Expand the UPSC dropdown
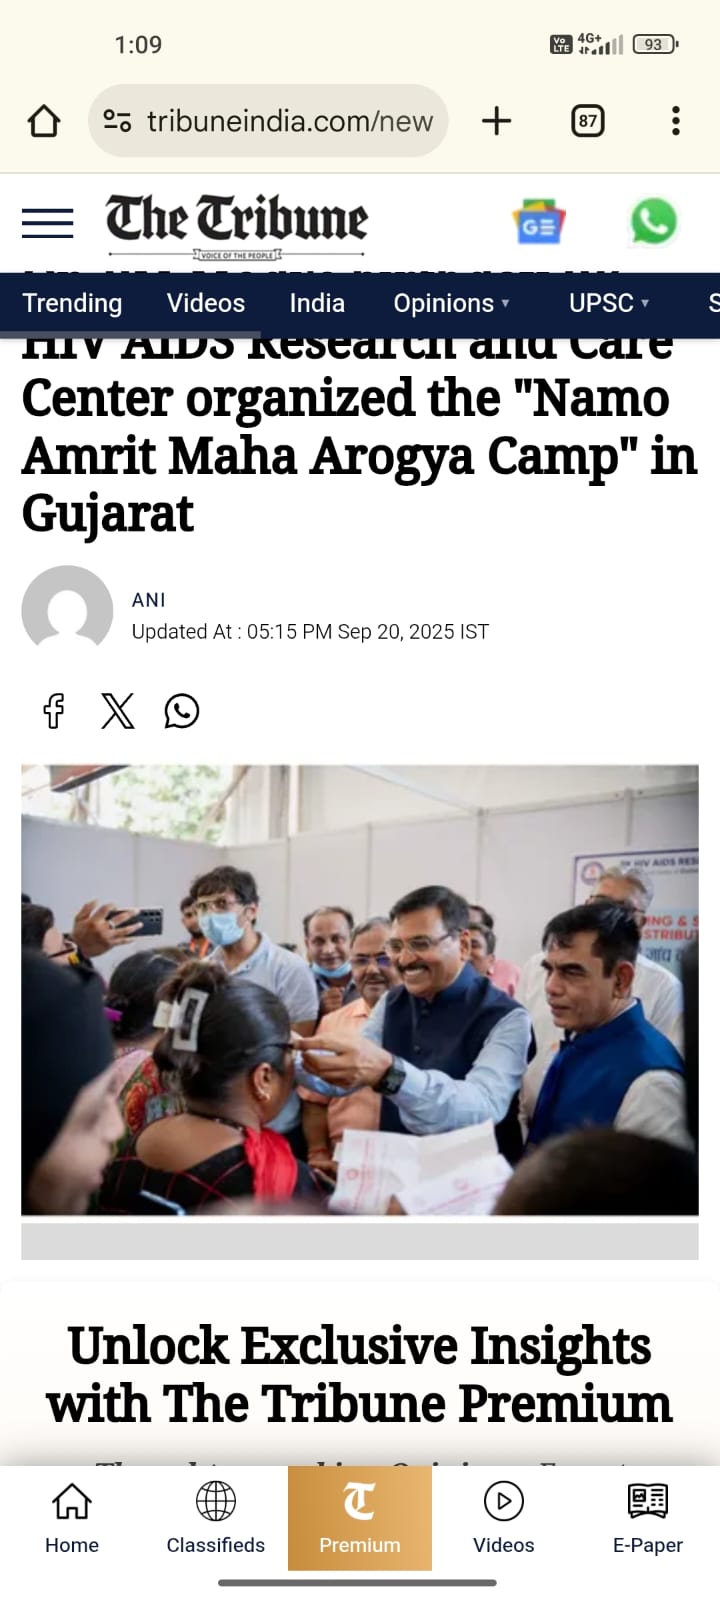 609,303
